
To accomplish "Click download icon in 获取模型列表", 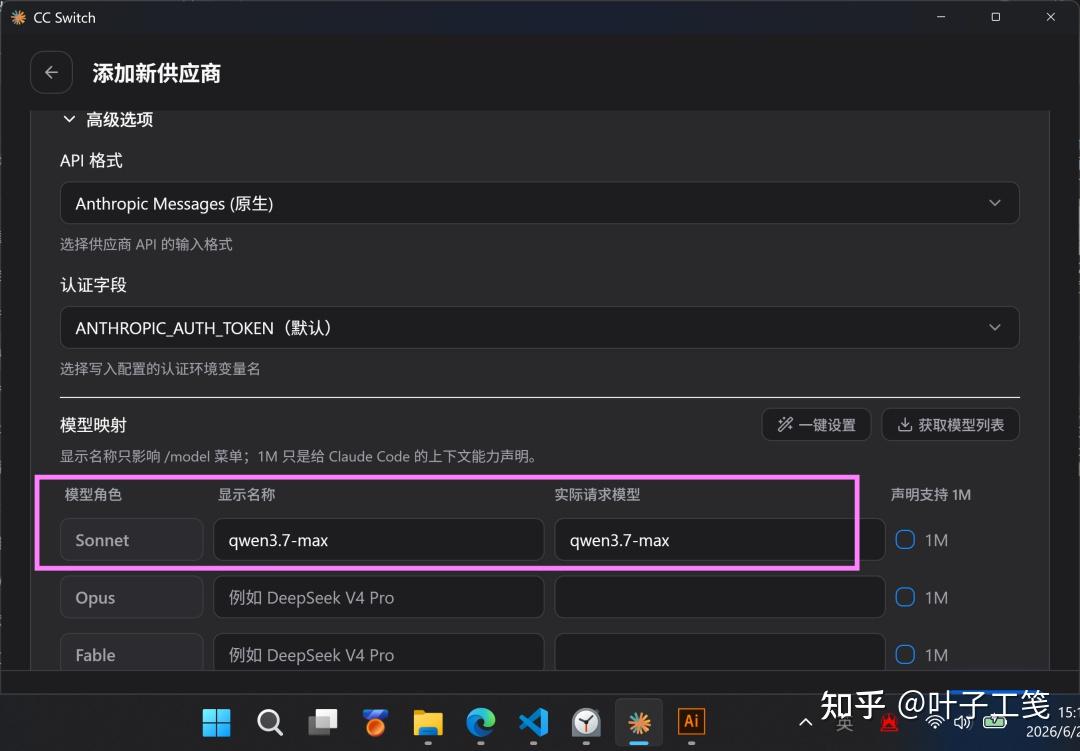I will pyautogui.click(x=905, y=424).
